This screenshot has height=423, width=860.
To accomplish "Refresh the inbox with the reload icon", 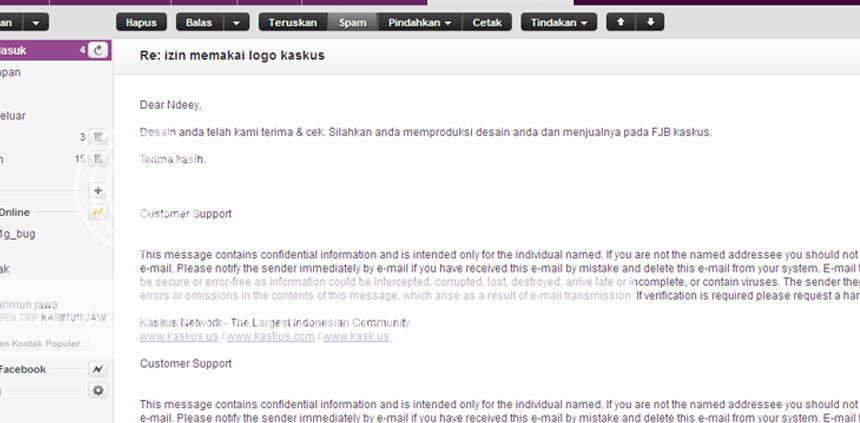I will [x=98, y=50].
